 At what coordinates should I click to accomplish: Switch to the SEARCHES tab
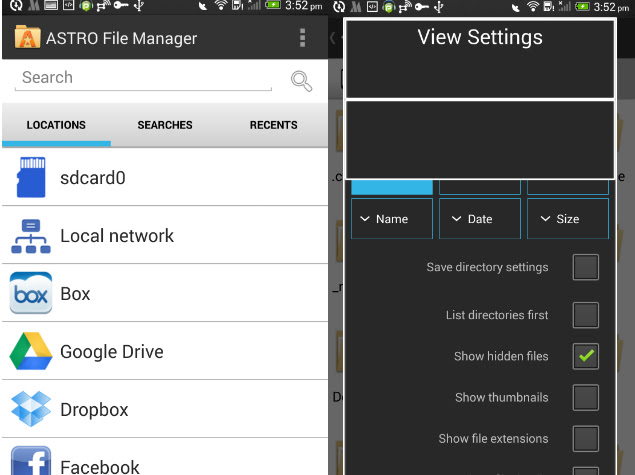coord(165,125)
